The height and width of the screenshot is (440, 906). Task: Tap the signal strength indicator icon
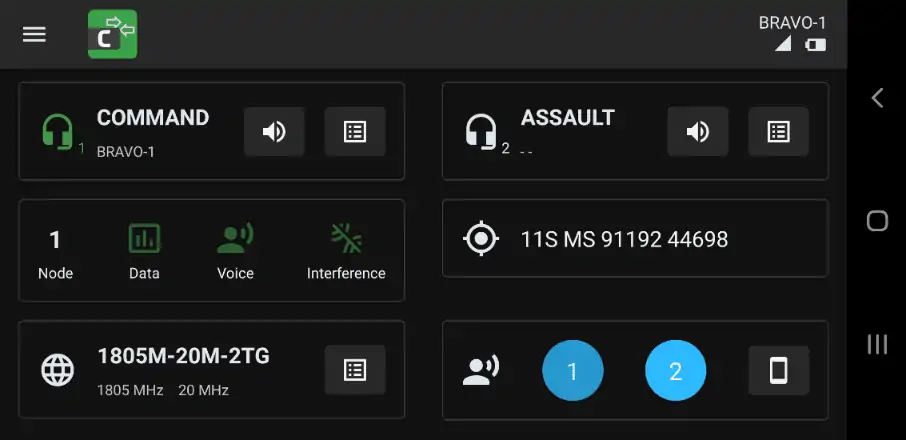[x=783, y=43]
